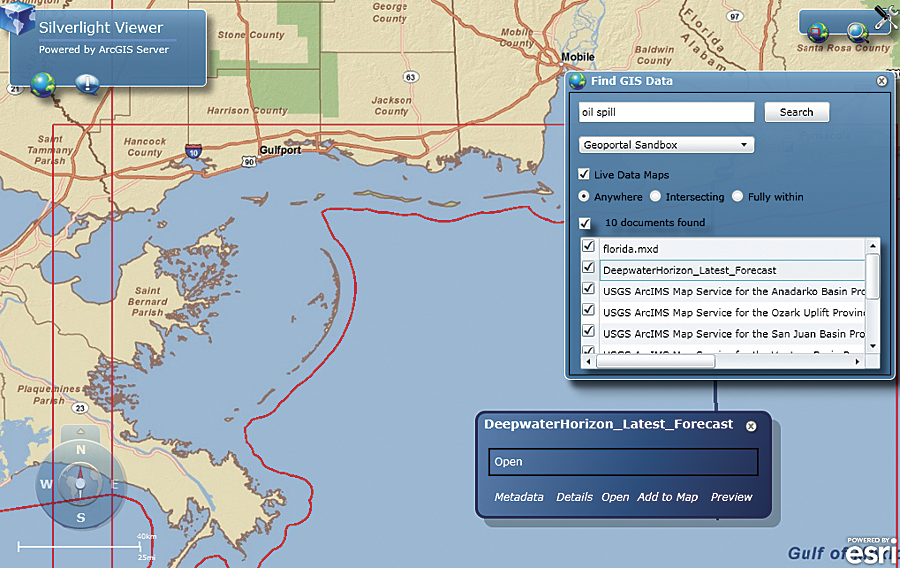900x568 pixels.
Task: Click the globe icon under Silverlight Viewer
Action: pyautogui.click(x=43, y=84)
